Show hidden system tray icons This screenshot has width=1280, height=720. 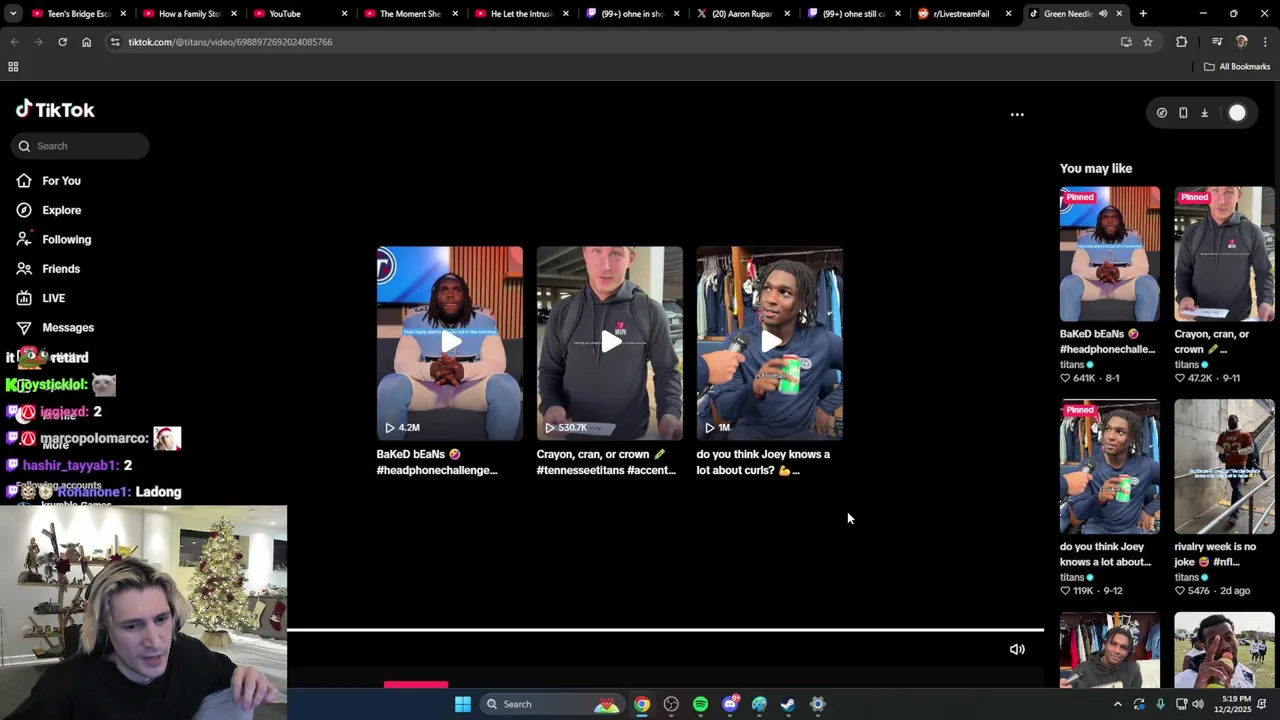[1117, 704]
